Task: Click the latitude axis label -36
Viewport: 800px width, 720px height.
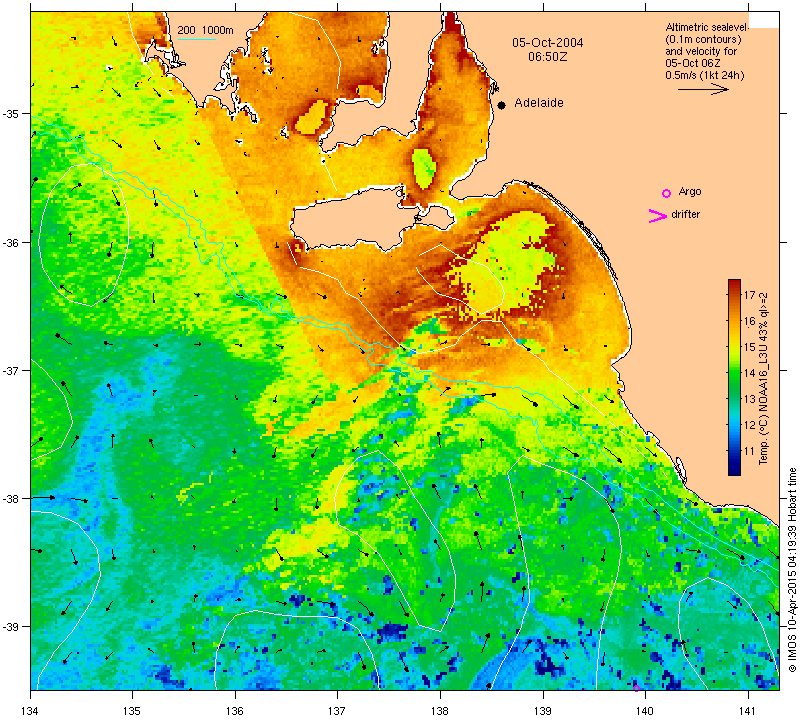Action: point(11,242)
